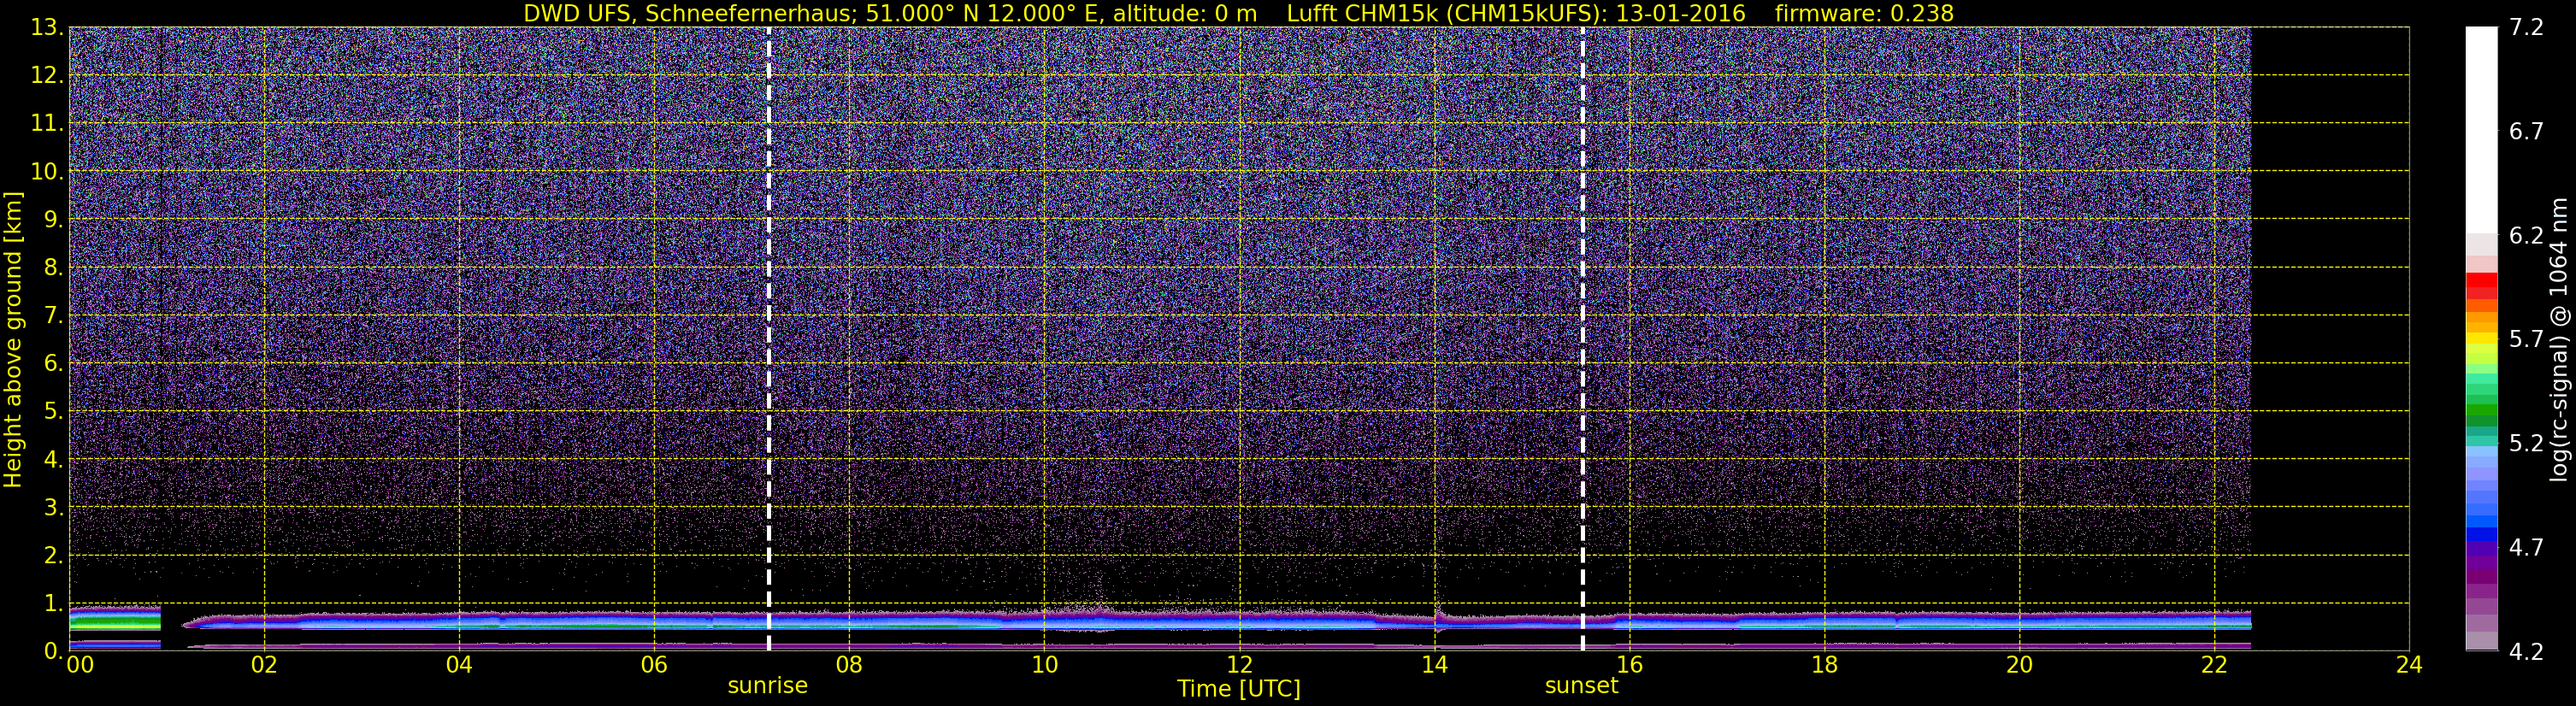Image resolution: width=2576 pixels, height=706 pixels.
Task: Click the 'Height above ground [km]' axis title
Action: 13,339
